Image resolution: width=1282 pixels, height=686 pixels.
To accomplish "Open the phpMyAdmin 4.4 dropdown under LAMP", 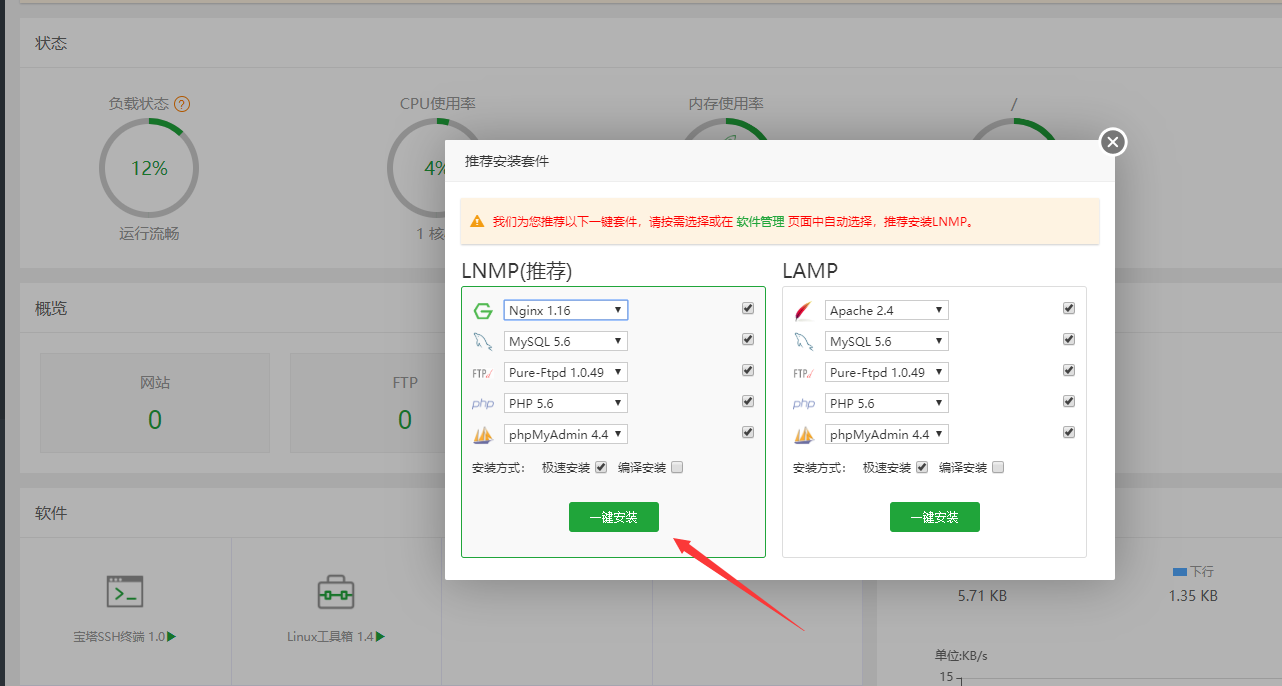I will [x=887, y=435].
